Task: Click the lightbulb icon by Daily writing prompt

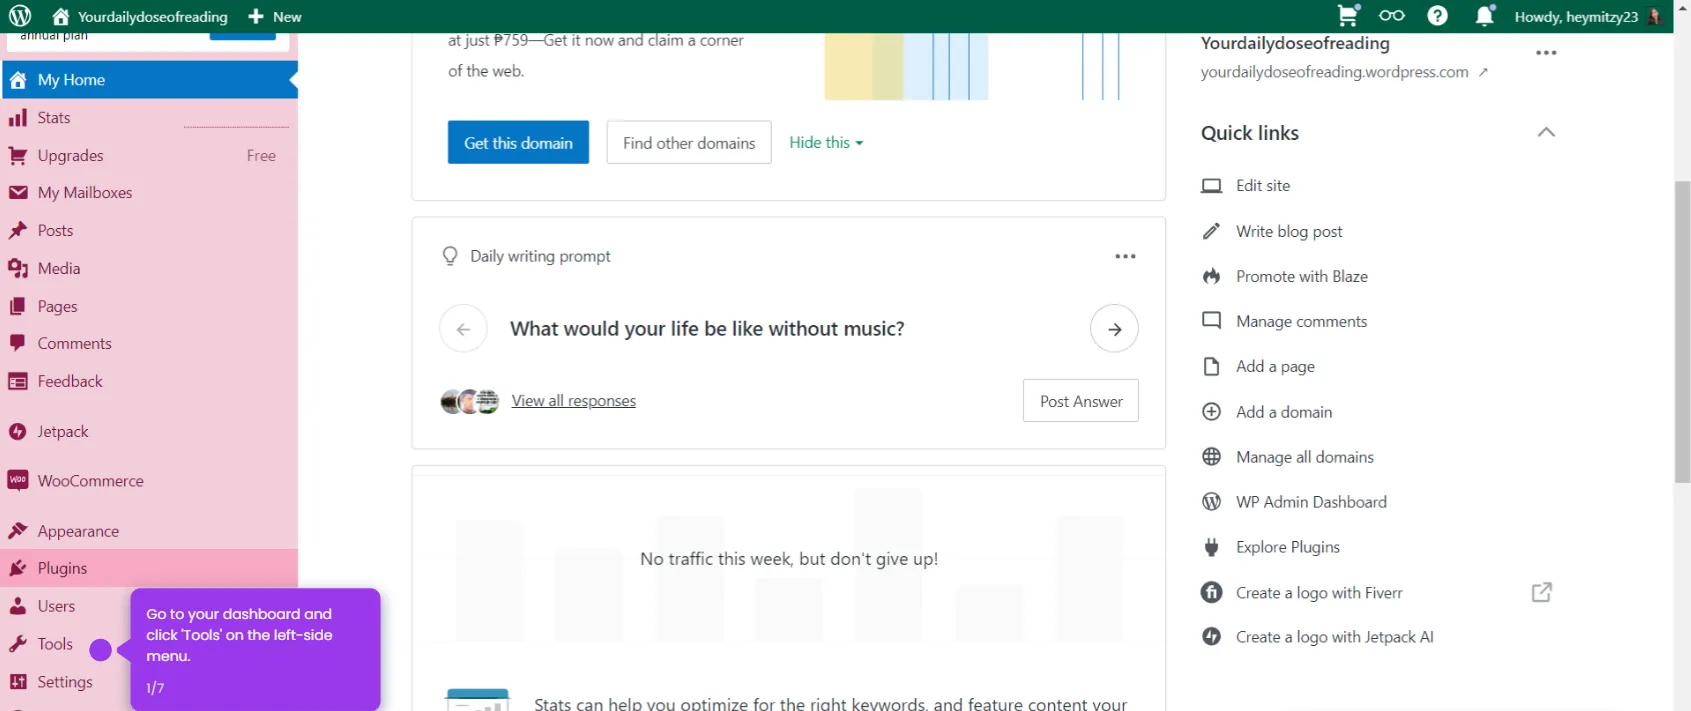Action: (450, 256)
